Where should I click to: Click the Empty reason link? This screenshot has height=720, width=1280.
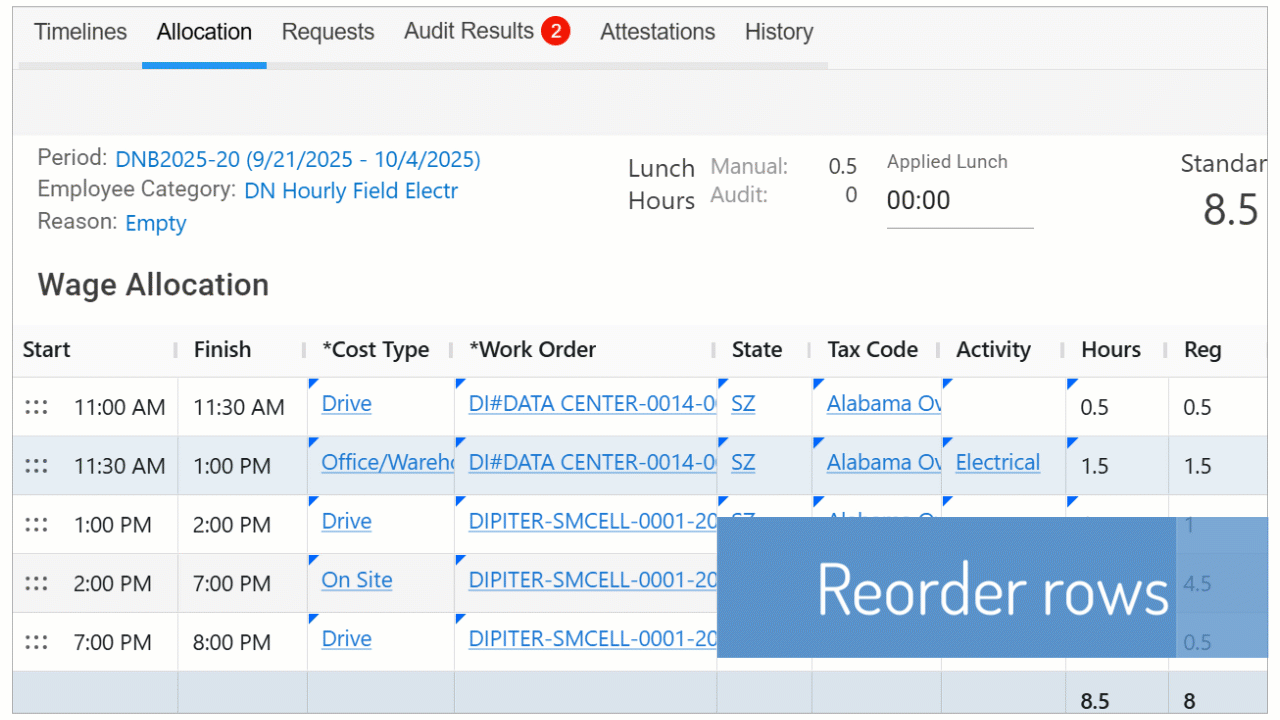156,223
